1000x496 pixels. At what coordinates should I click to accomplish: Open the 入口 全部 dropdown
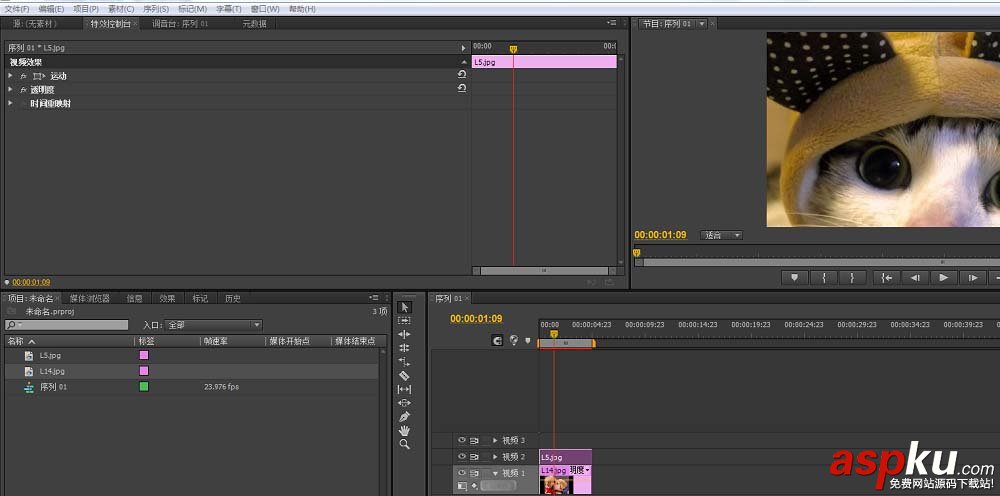tap(213, 325)
